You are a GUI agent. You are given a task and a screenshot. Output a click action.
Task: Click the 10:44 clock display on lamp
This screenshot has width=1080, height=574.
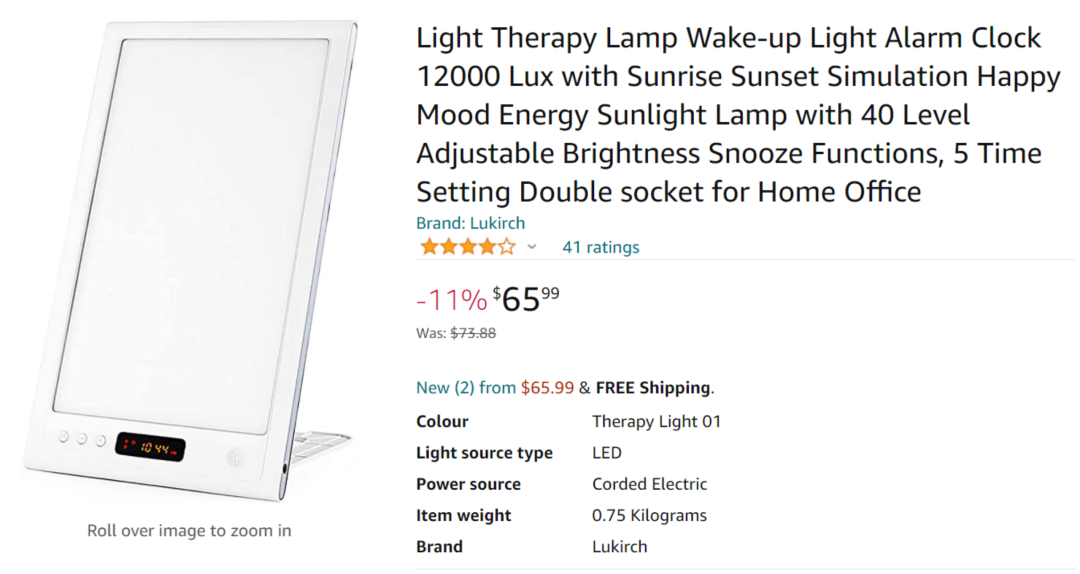[x=150, y=446]
